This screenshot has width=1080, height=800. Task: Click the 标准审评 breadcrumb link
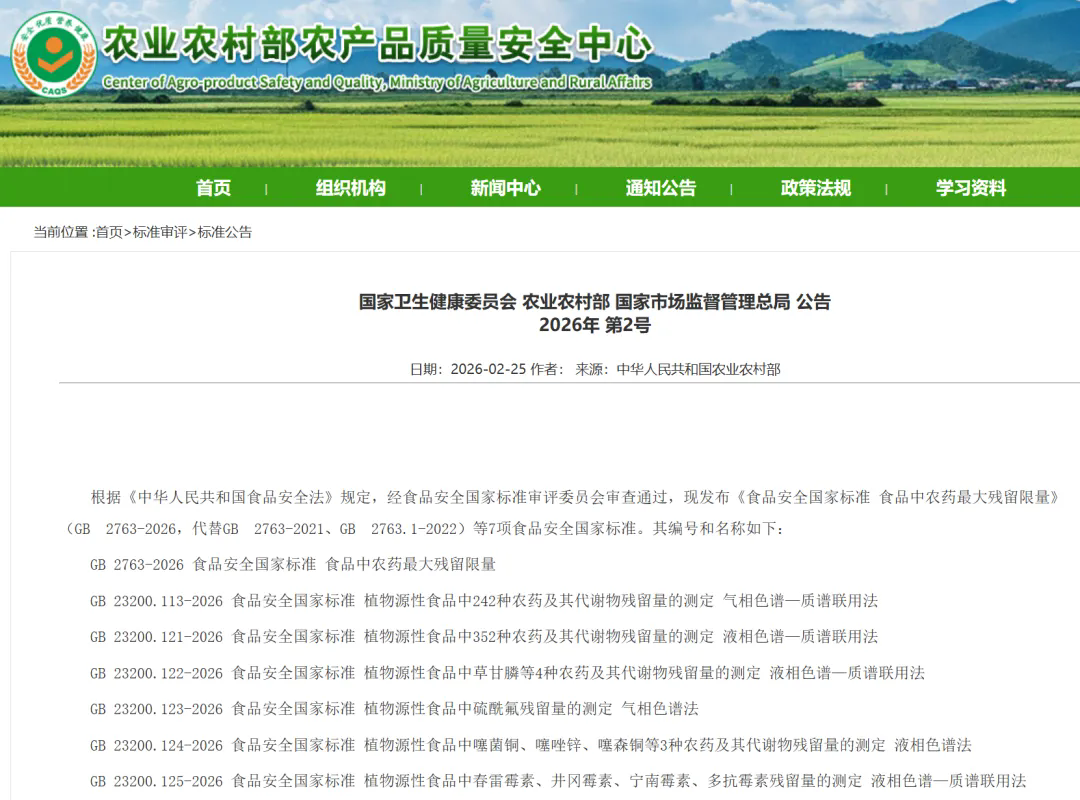pyautogui.click(x=160, y=232)
